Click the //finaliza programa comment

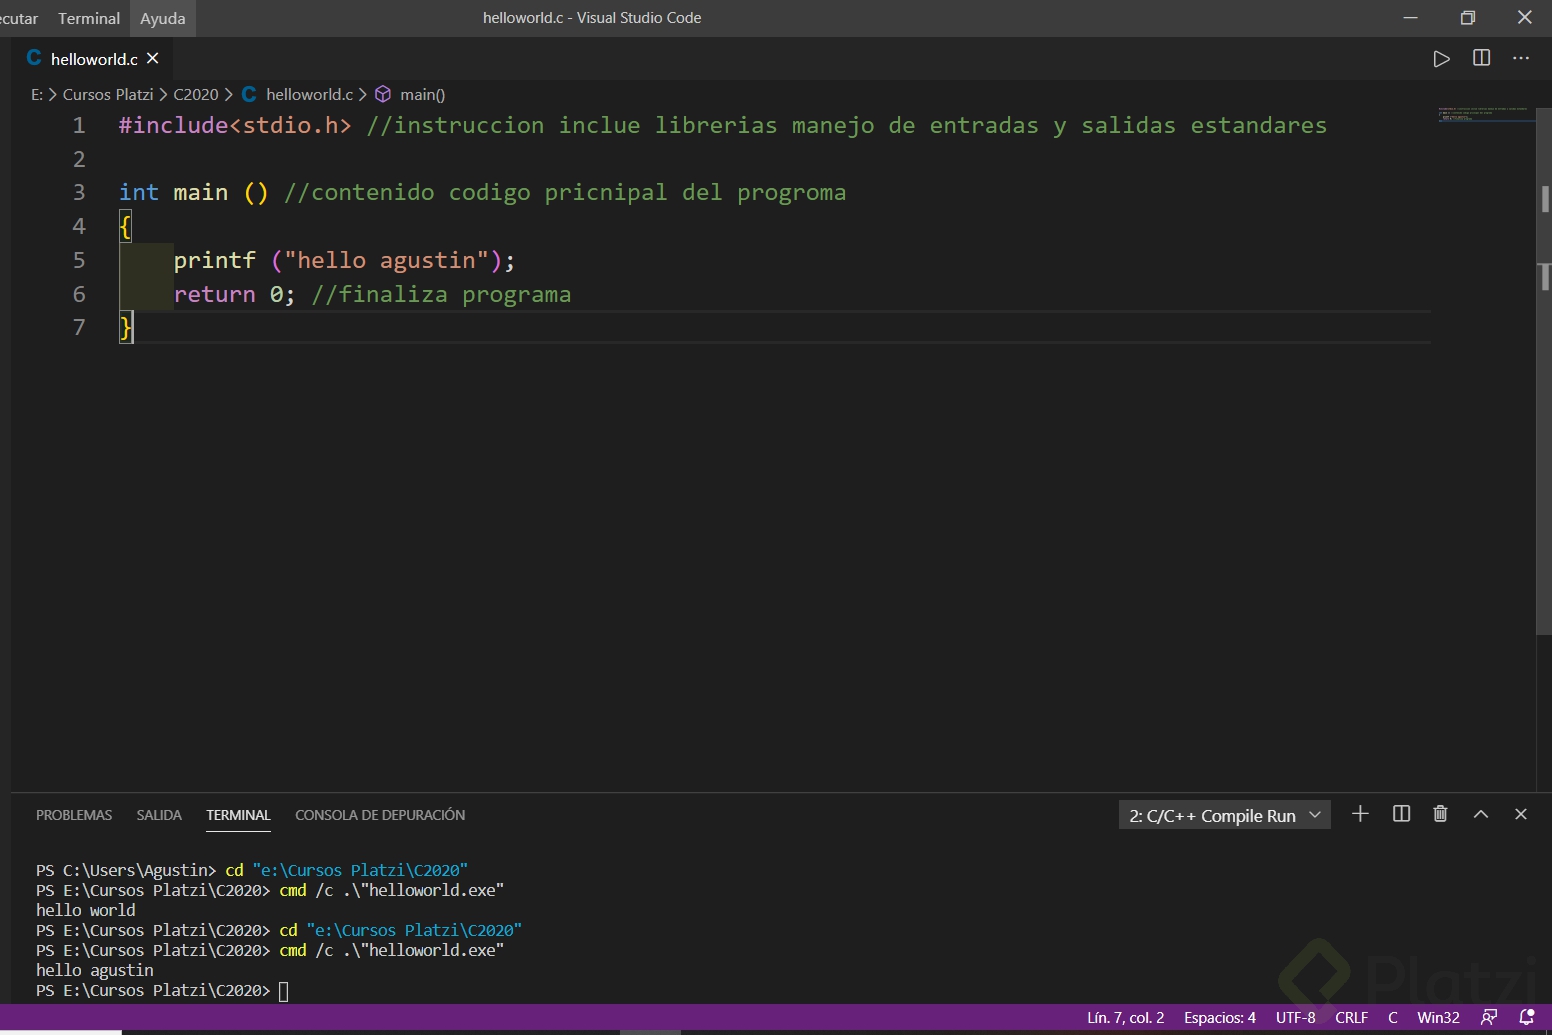(x=441, y=294)
